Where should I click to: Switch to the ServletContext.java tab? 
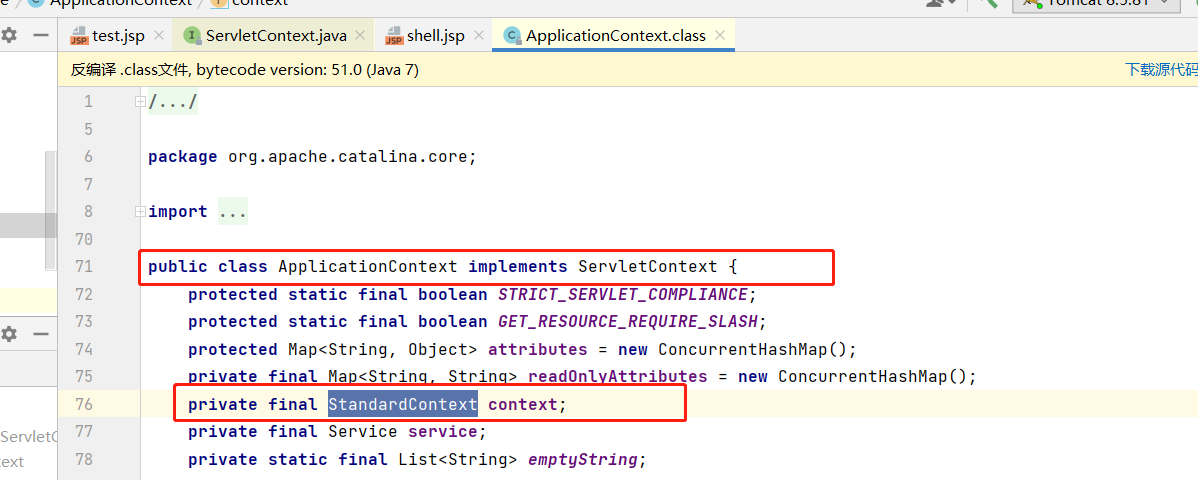[x=275, y=36]
